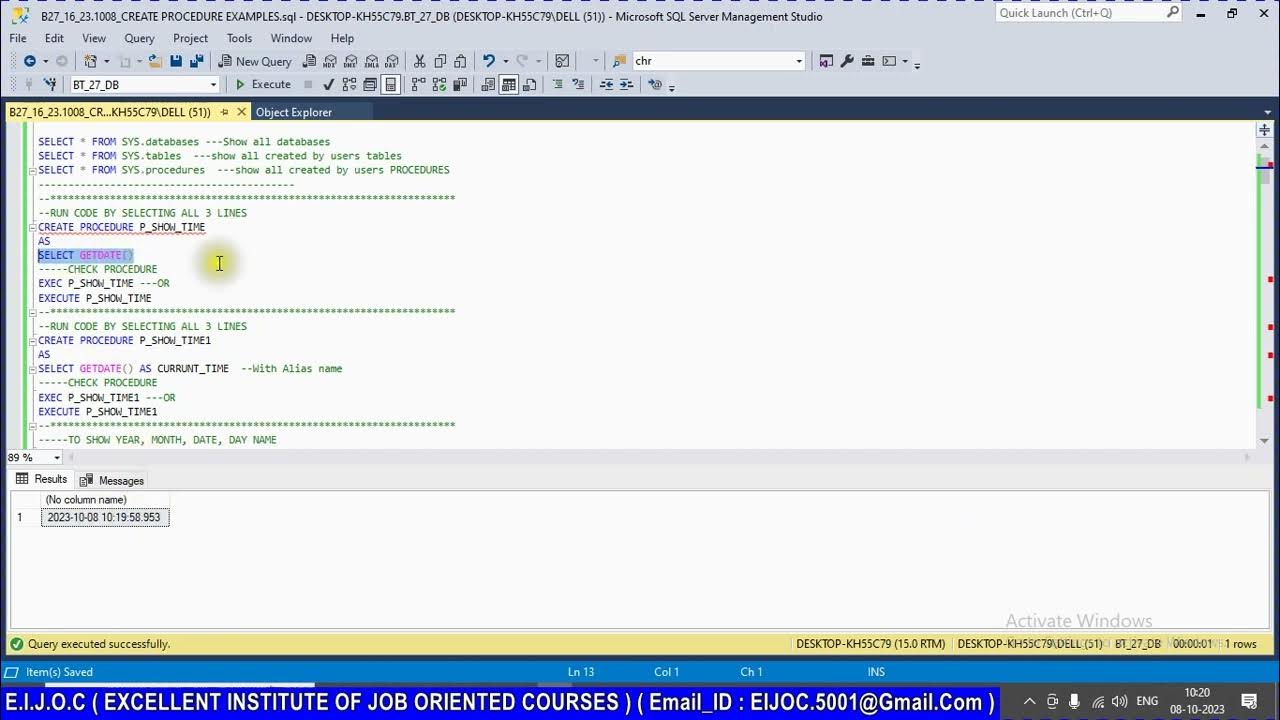Open a Database Engine Query icon

(310, 61)
